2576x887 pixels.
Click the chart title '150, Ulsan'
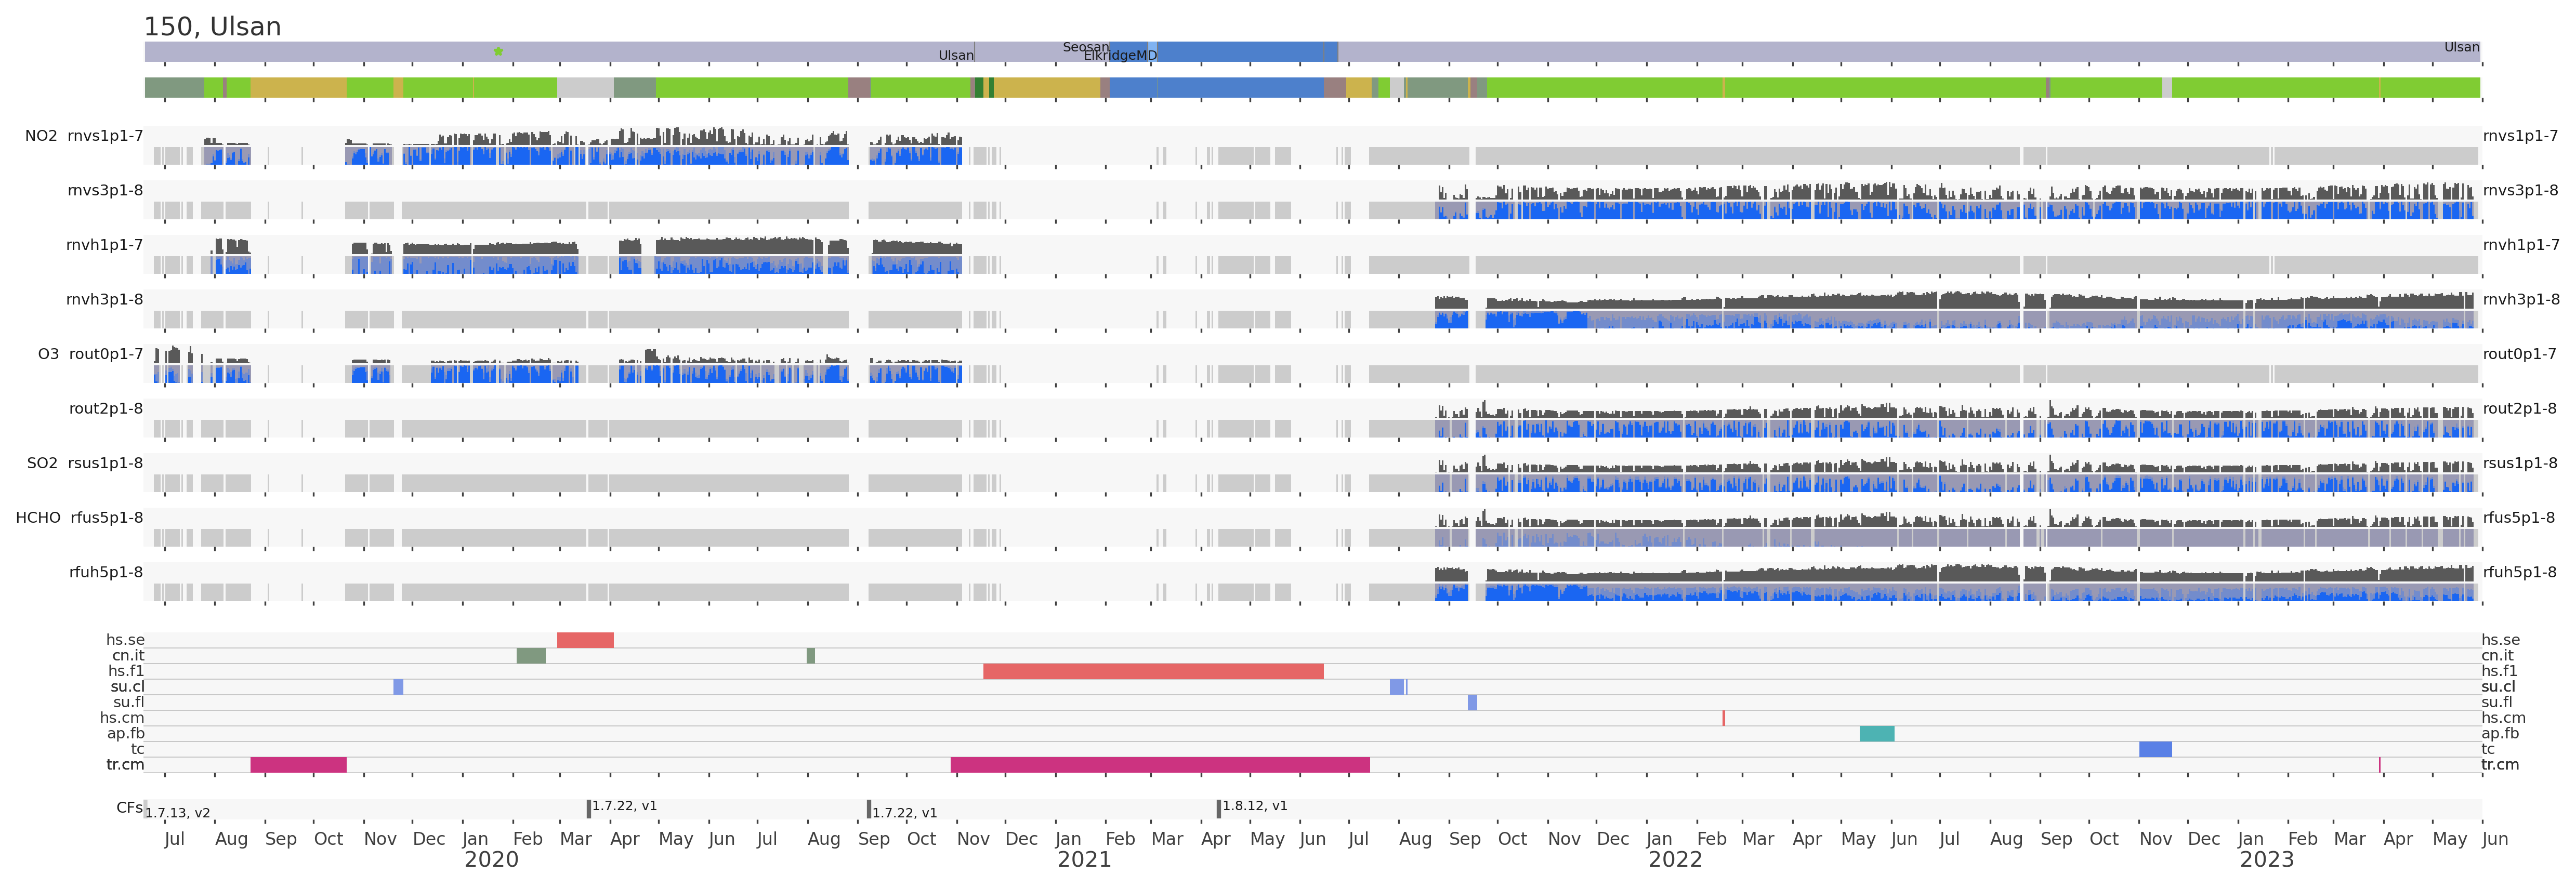(212, 27)
